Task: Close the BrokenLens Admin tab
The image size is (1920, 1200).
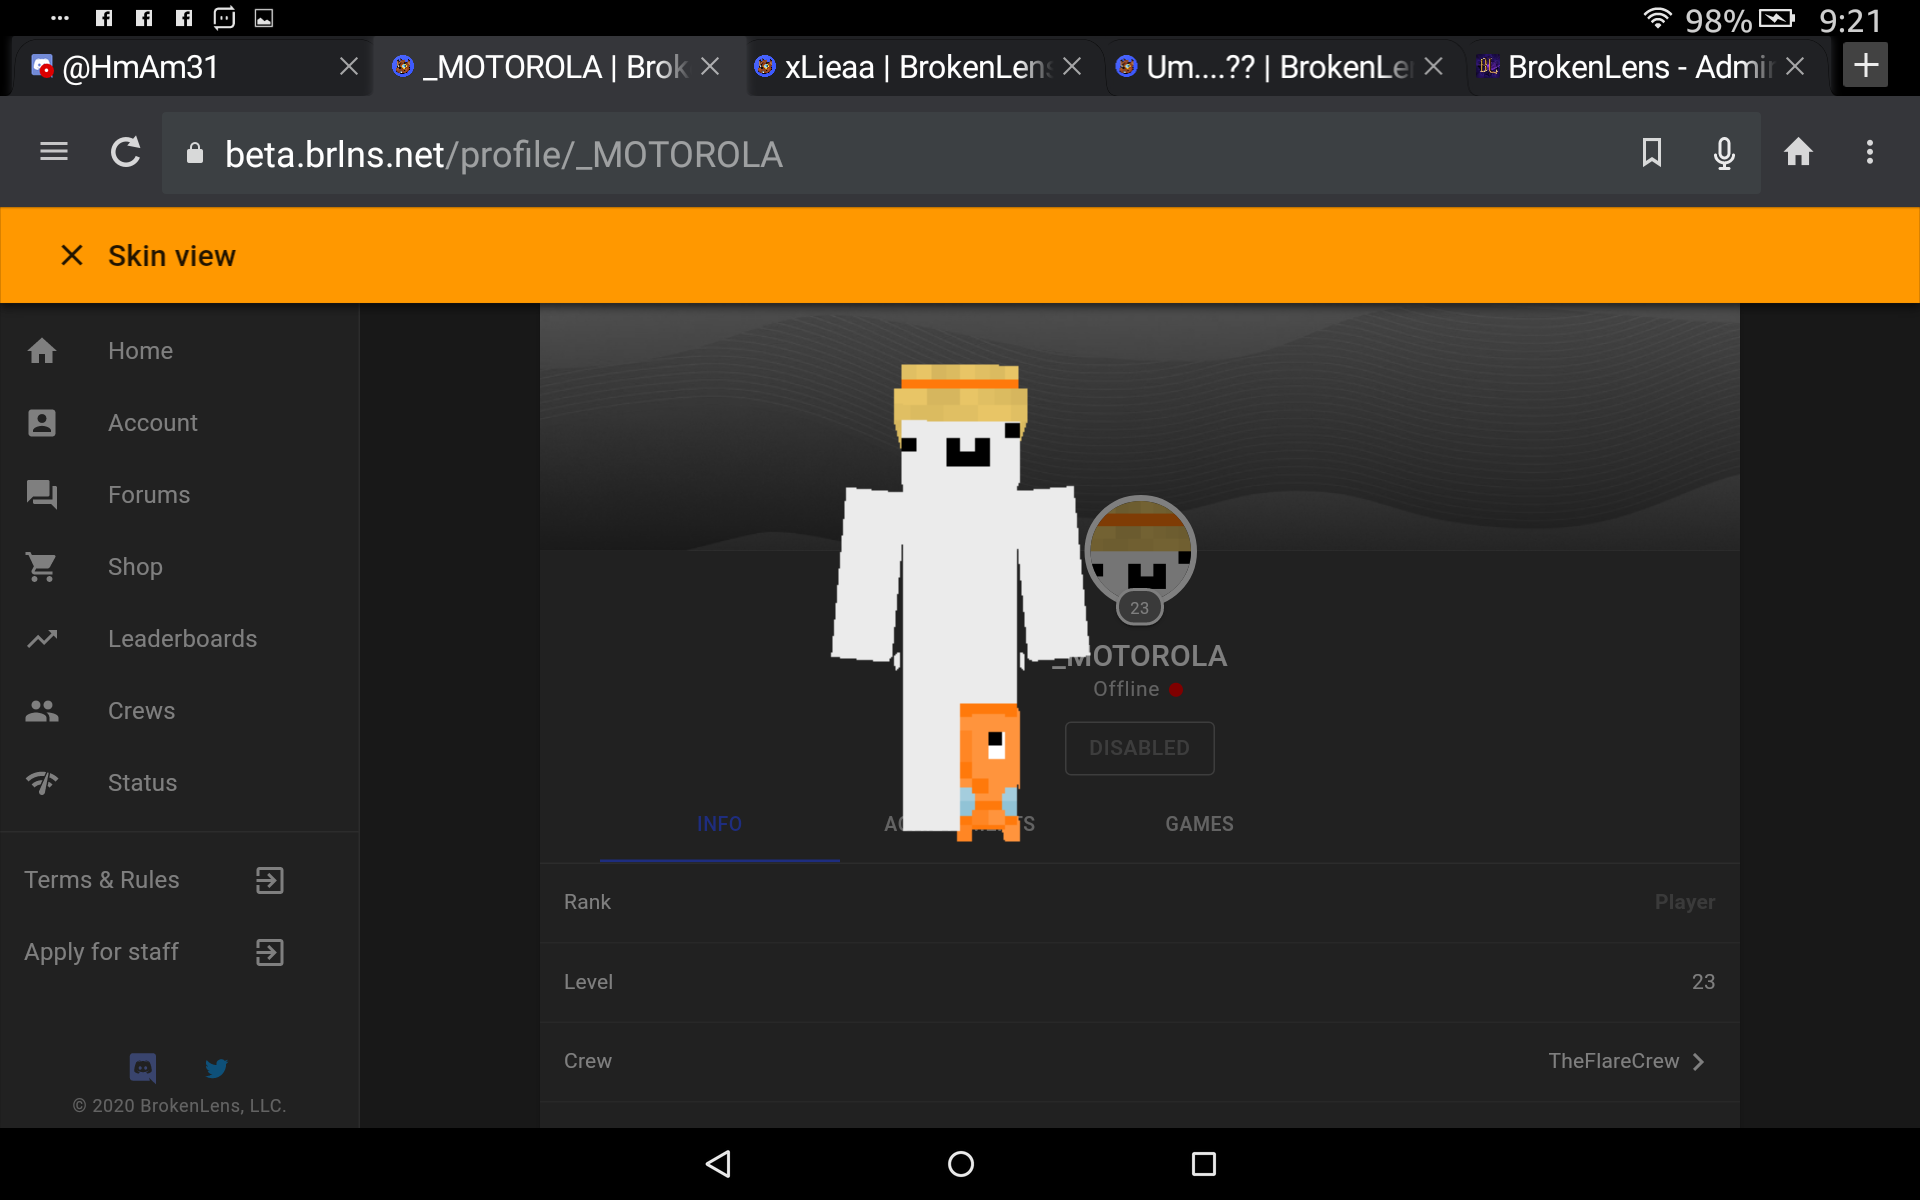Action: coord(1795,67)
